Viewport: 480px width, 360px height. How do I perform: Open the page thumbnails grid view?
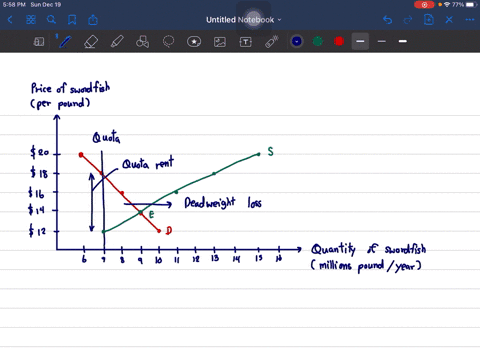31,20
